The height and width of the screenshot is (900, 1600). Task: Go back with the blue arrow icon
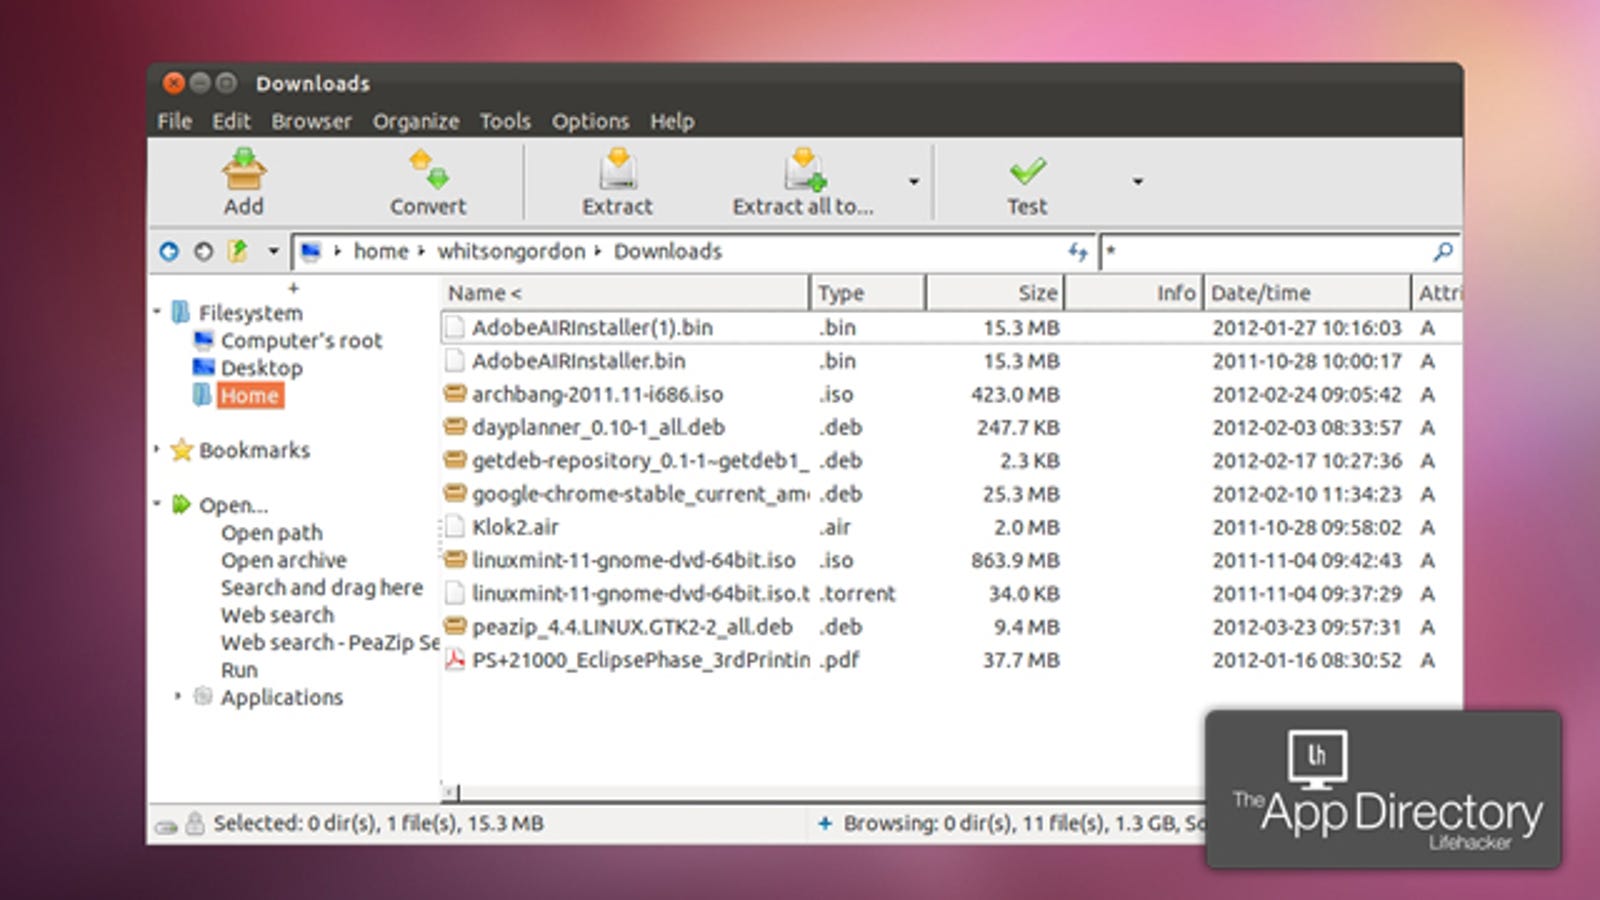coord(169,251)
